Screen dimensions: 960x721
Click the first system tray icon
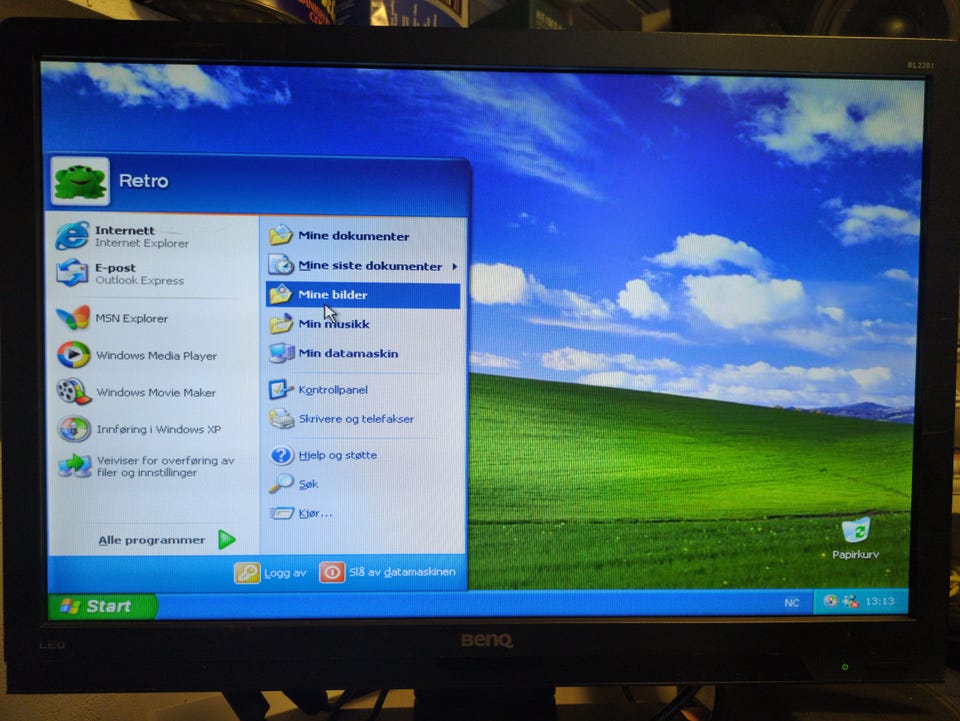(831, 601)
